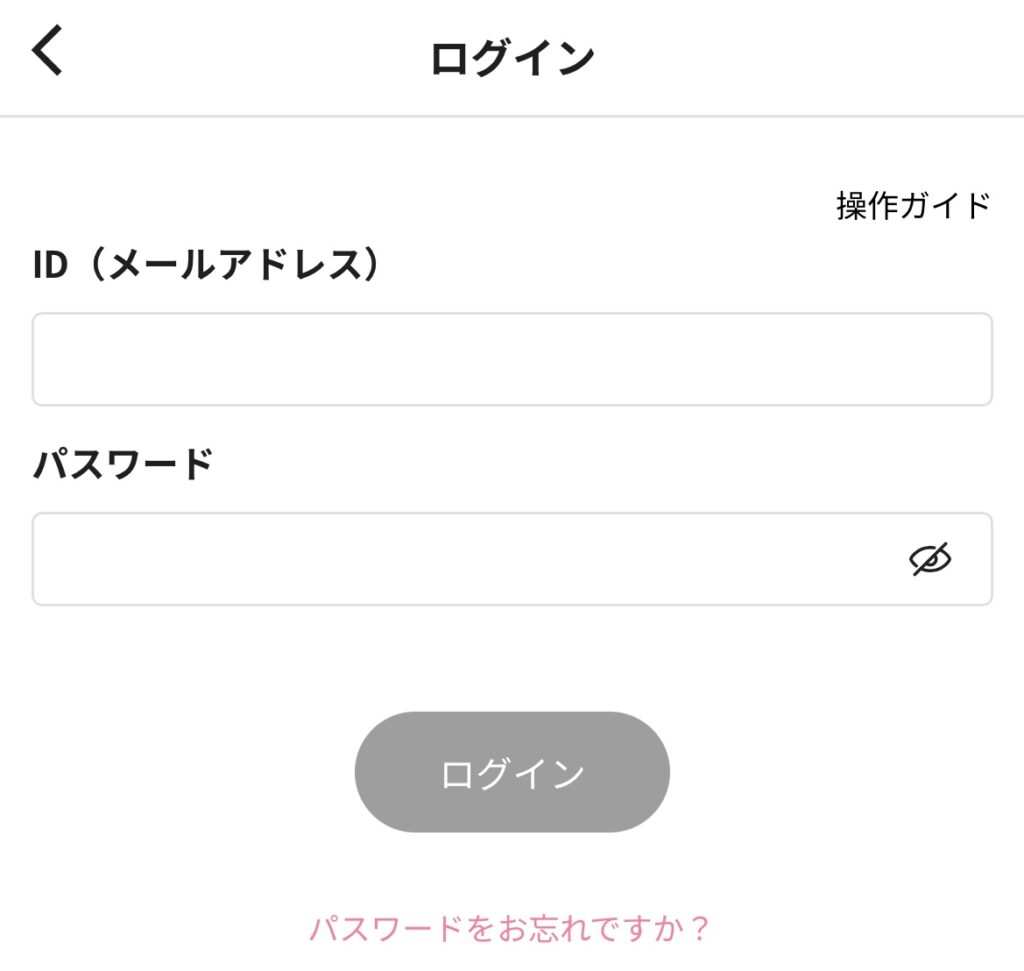Click the ログイン heading in the header
Image resolution: width=1024 pixels, height=971 pixels.
512,59
